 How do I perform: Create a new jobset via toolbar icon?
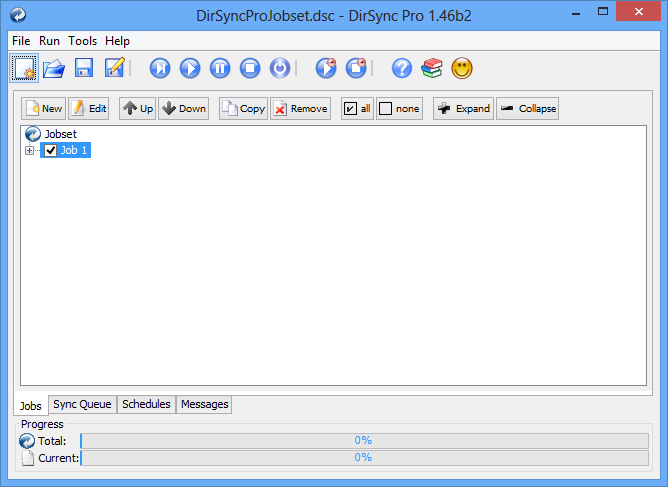coord(24,68)
